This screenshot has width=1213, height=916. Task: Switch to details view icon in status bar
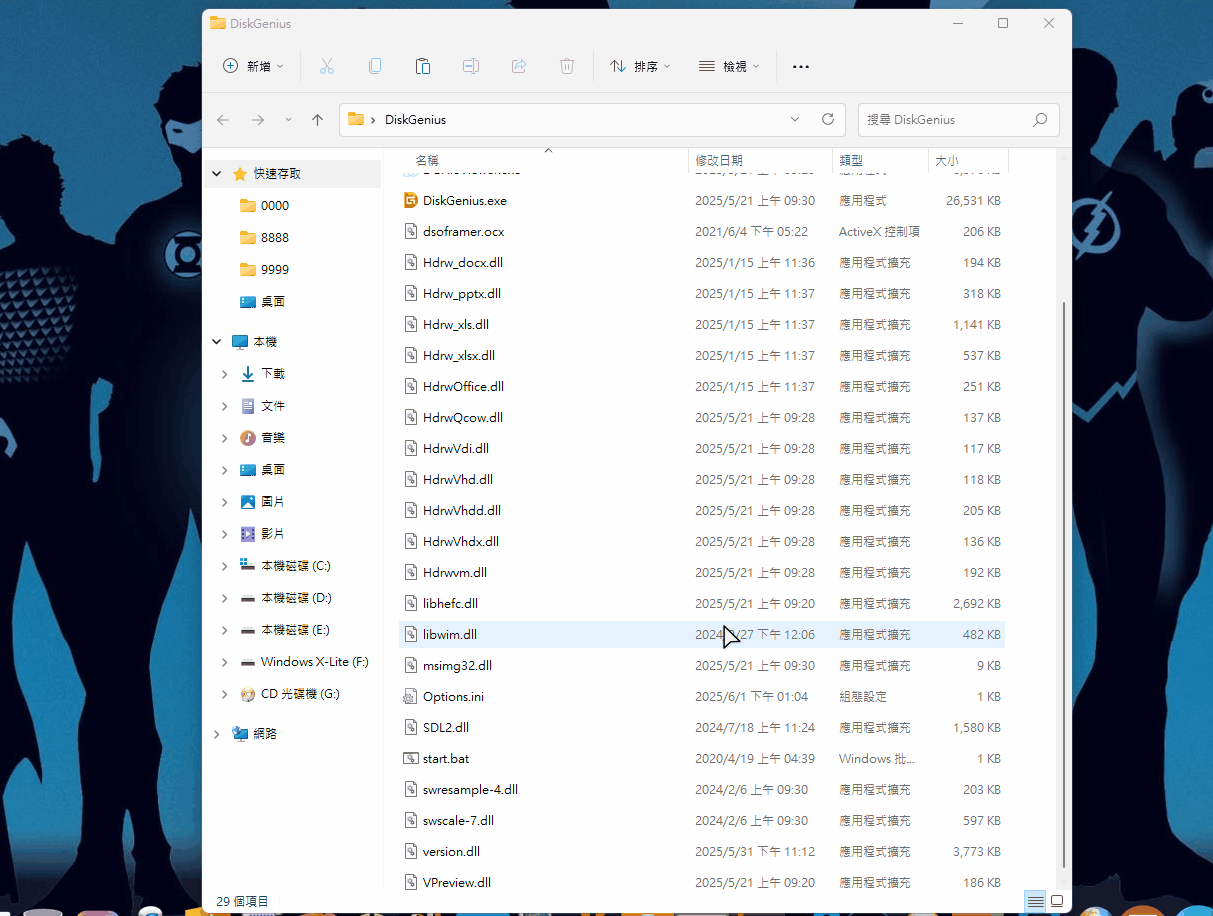1035,901
